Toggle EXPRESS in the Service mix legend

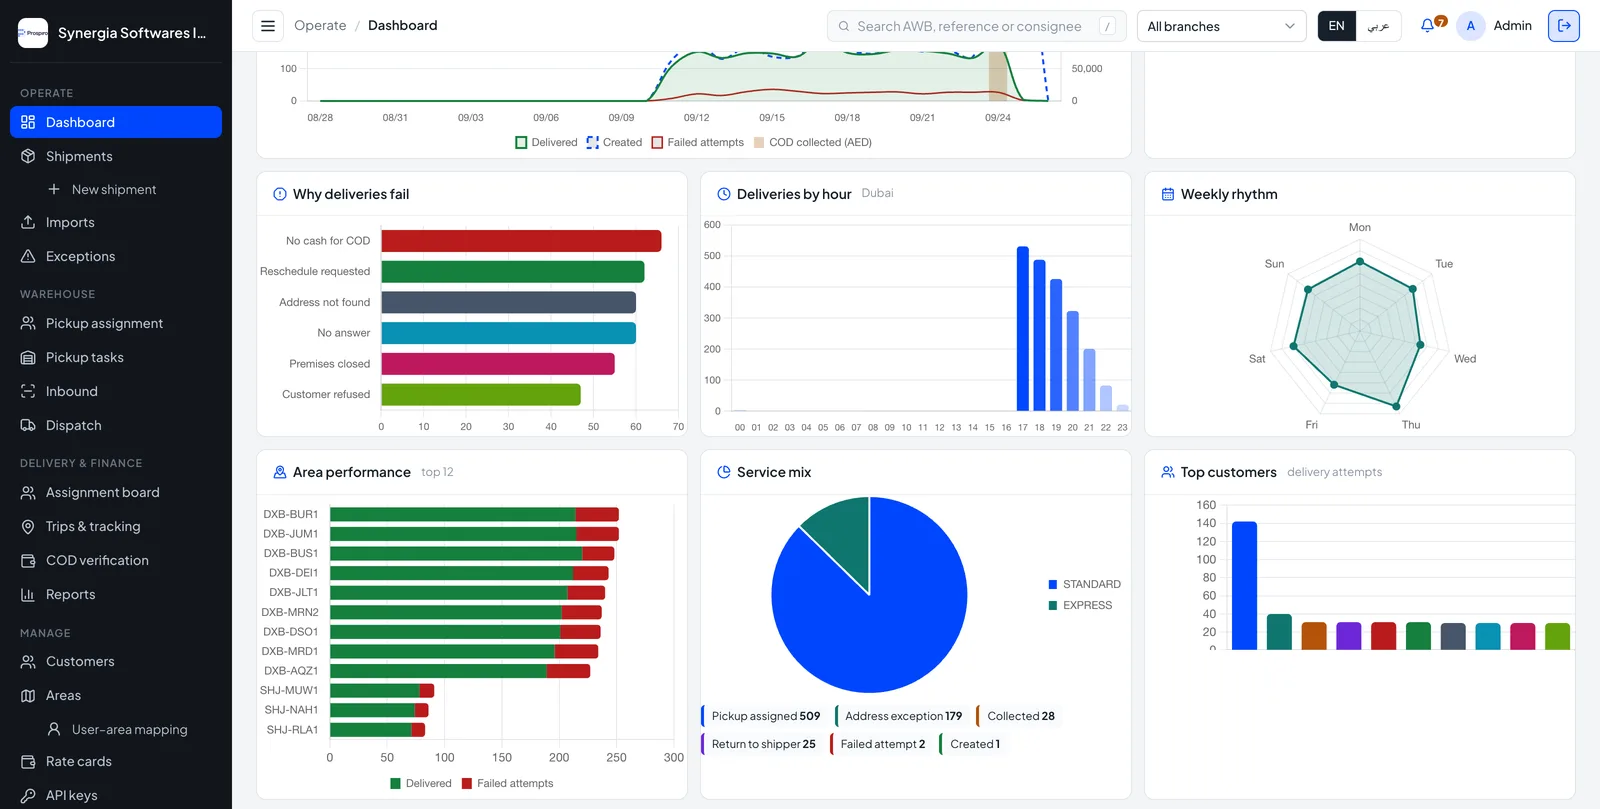[1080, 605]
